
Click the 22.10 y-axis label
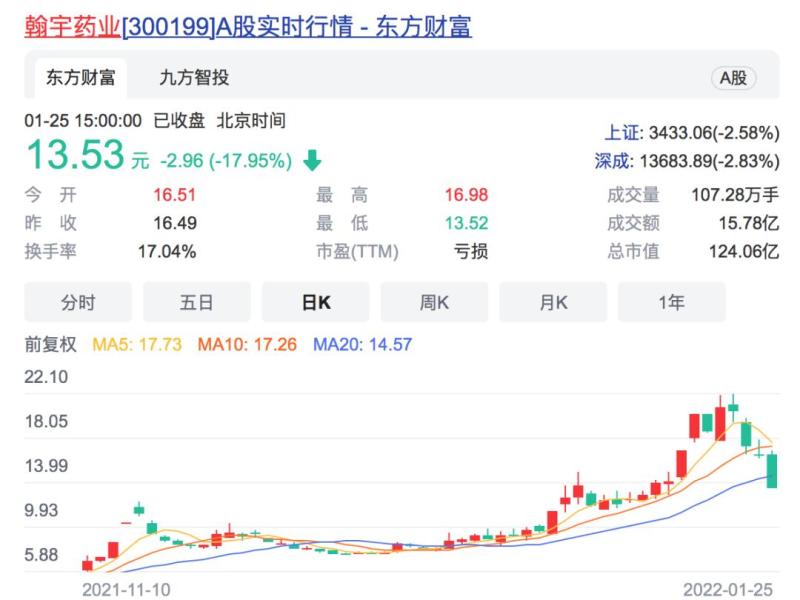(x=46, y=377)
